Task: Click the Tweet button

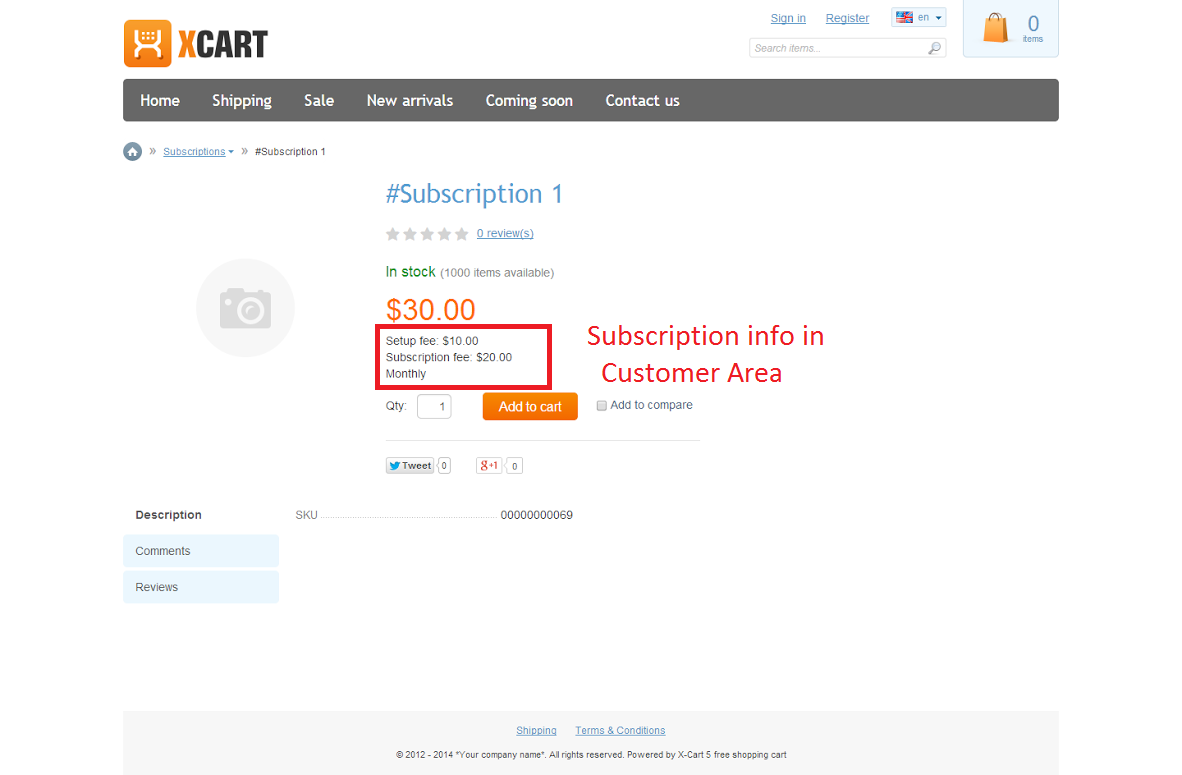Action: coord(410,466)
